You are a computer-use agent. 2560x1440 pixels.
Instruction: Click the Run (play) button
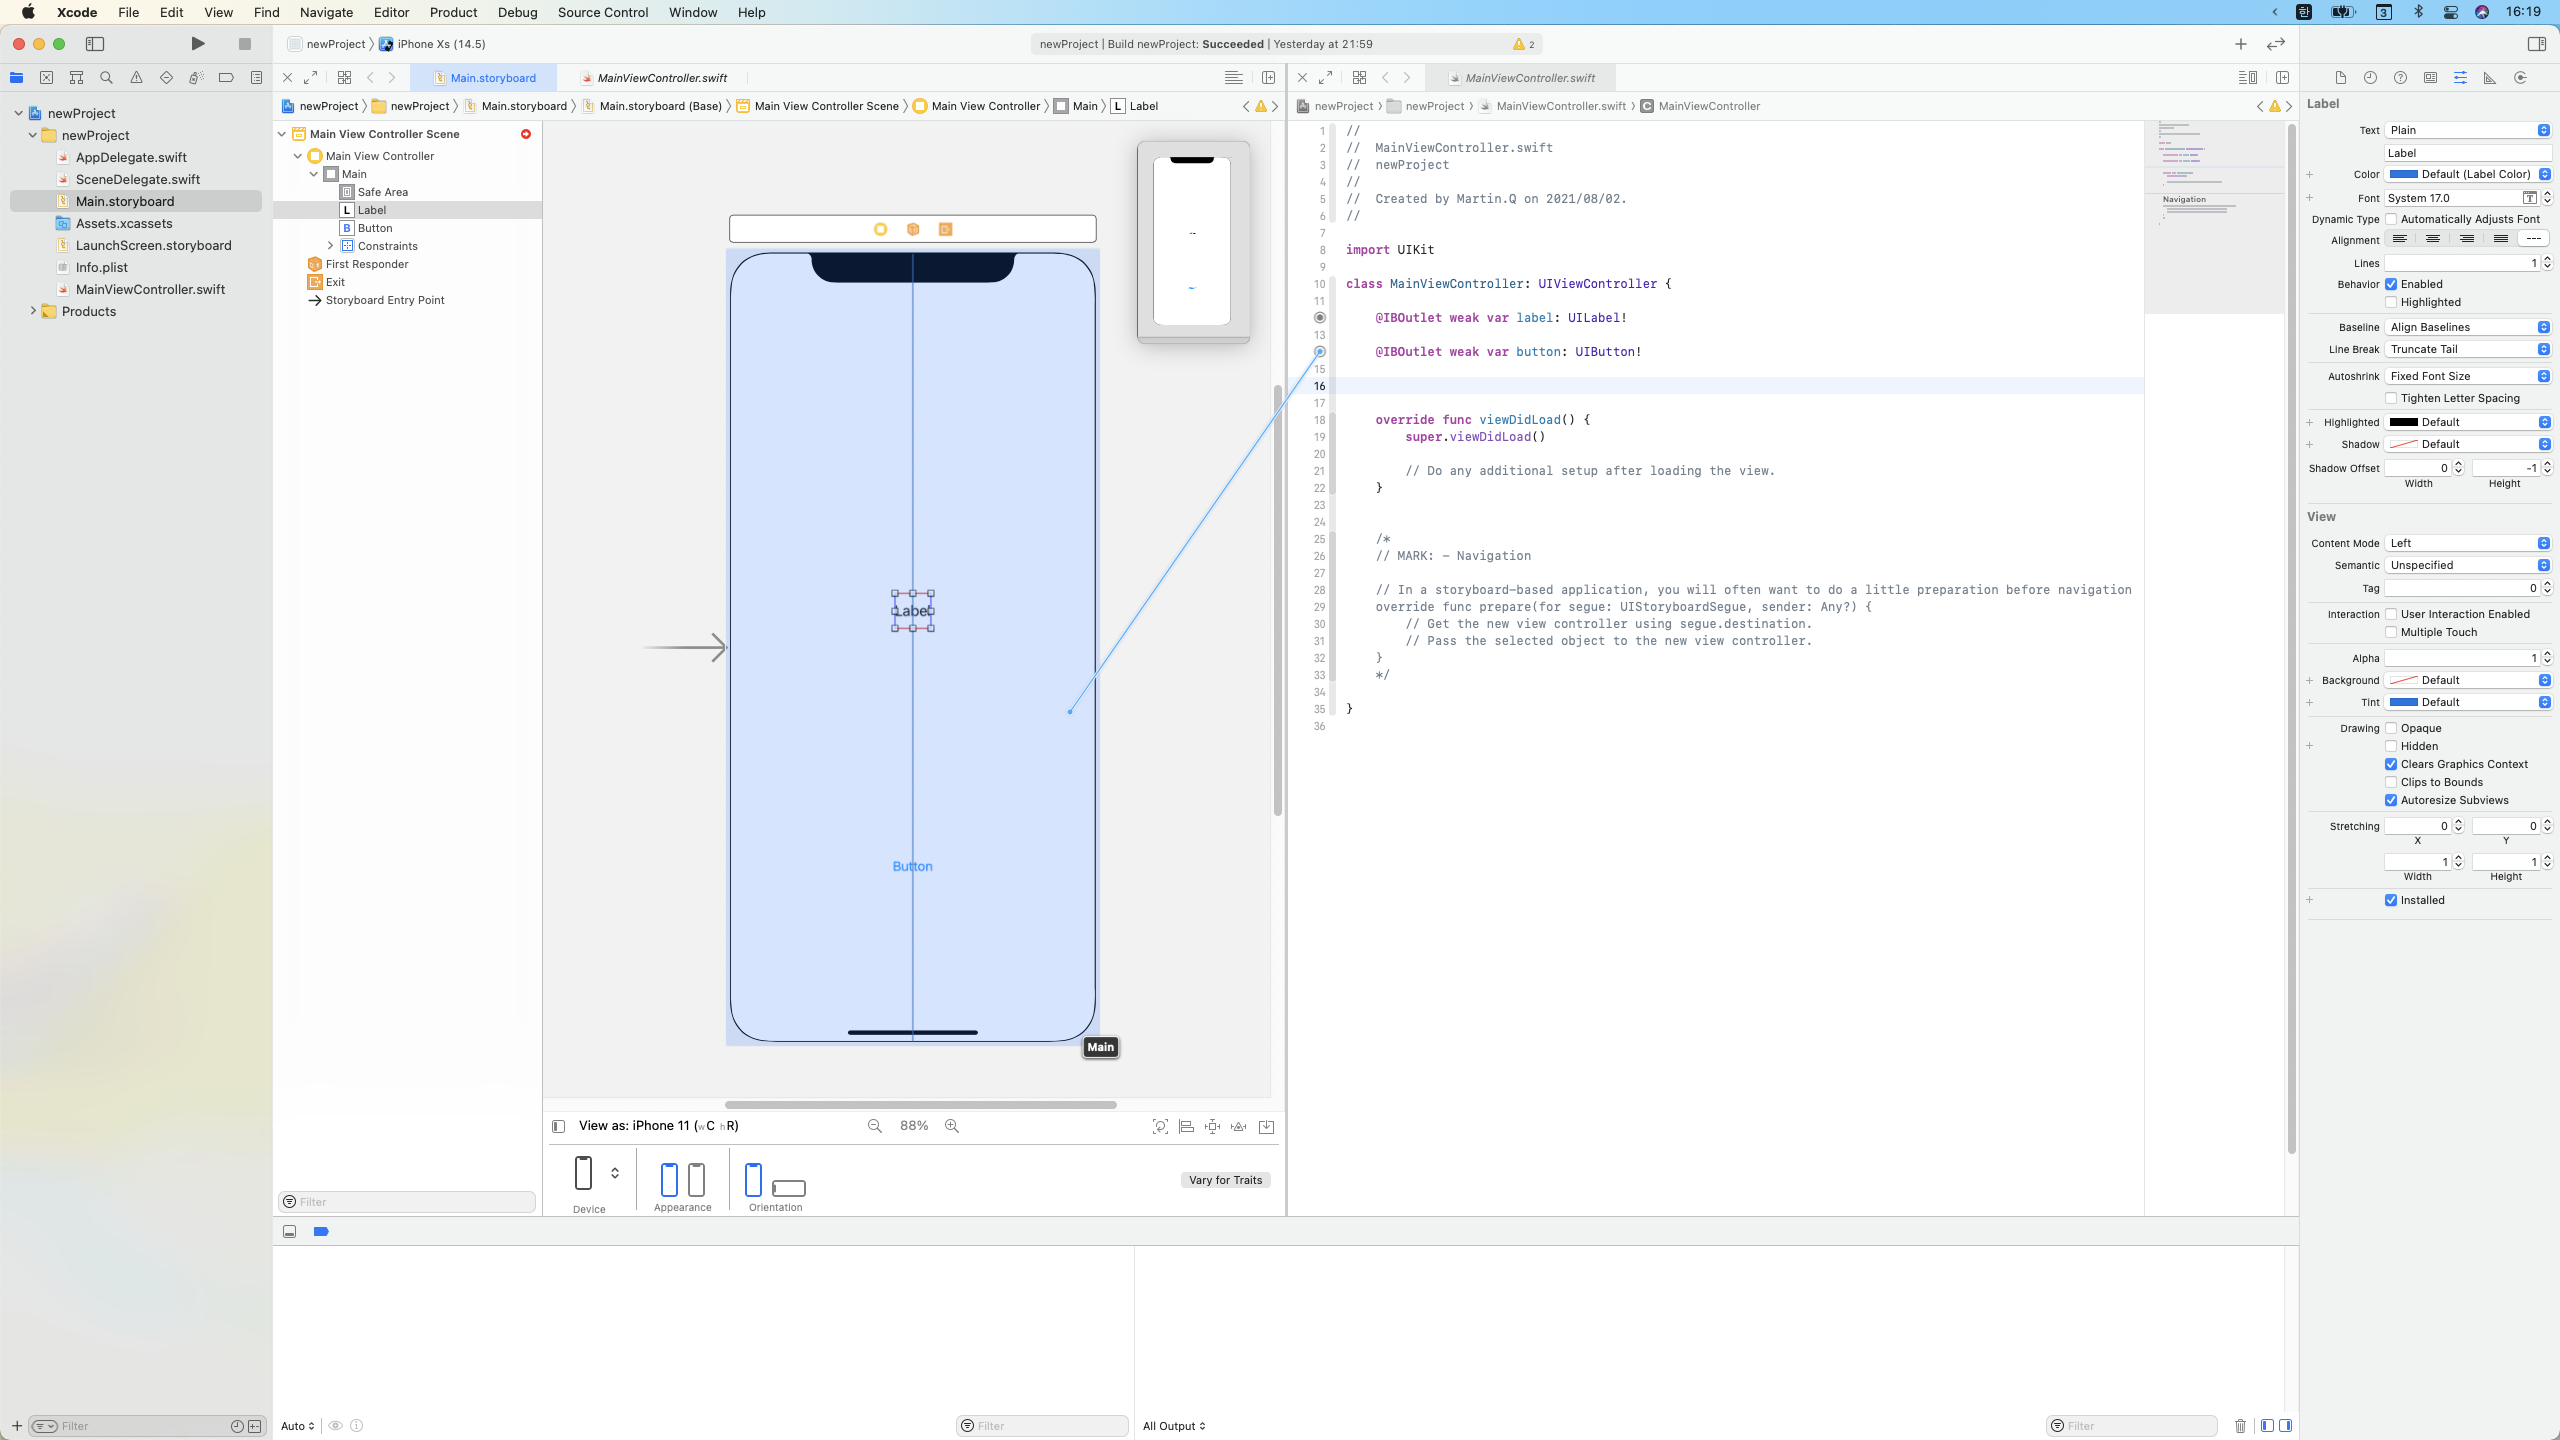pyautogui.click(x=197, y=44)
